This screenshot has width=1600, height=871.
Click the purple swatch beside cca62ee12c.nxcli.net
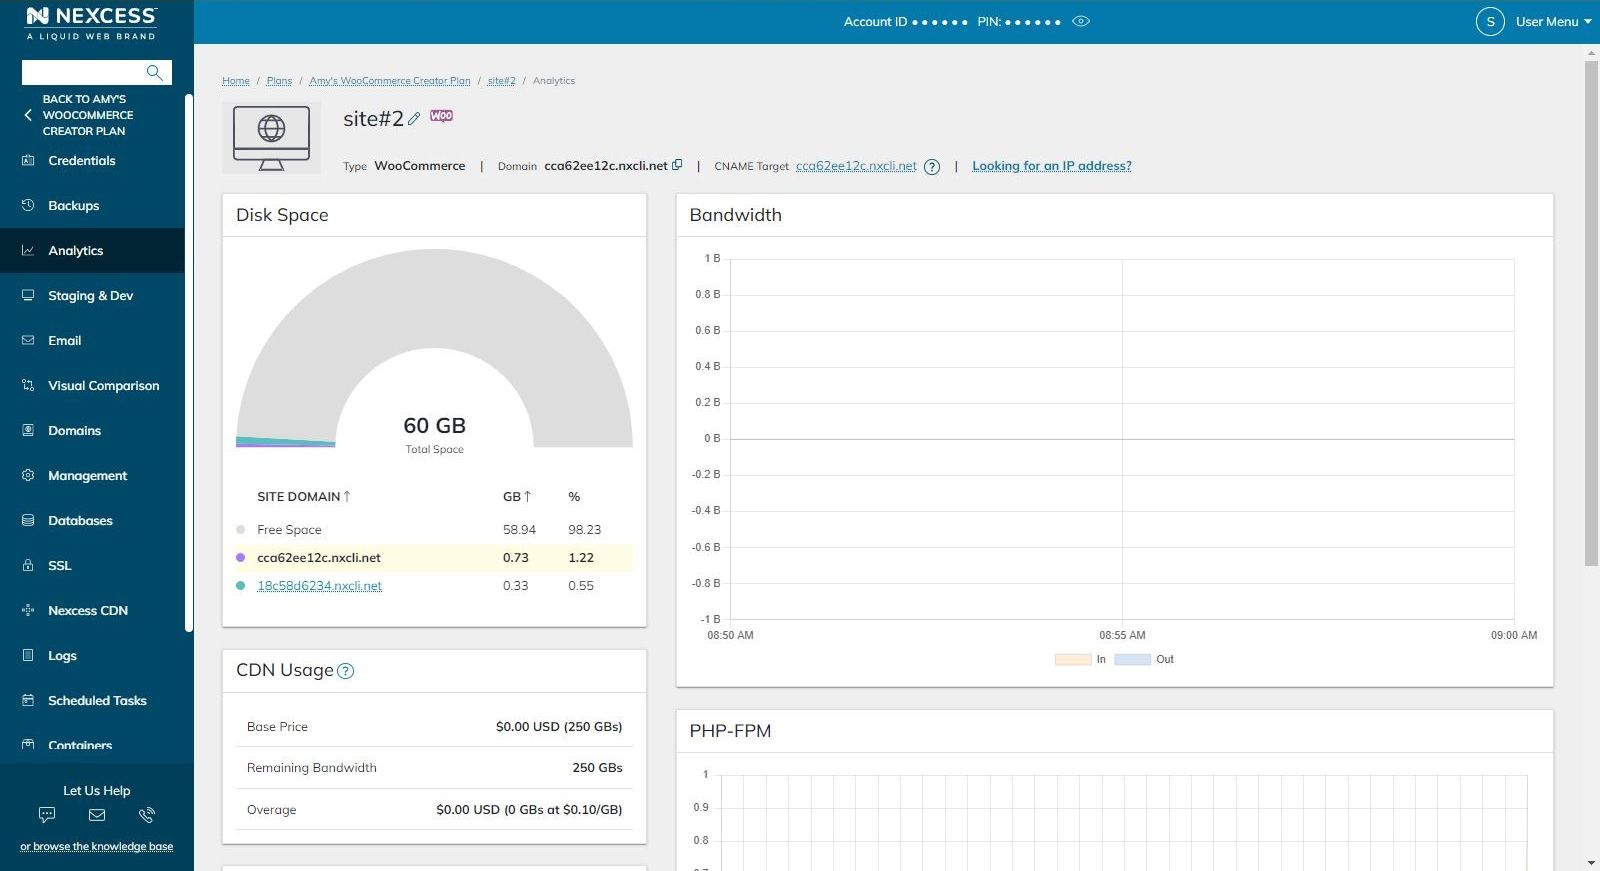pyautogui.click(x=240, y=558)
